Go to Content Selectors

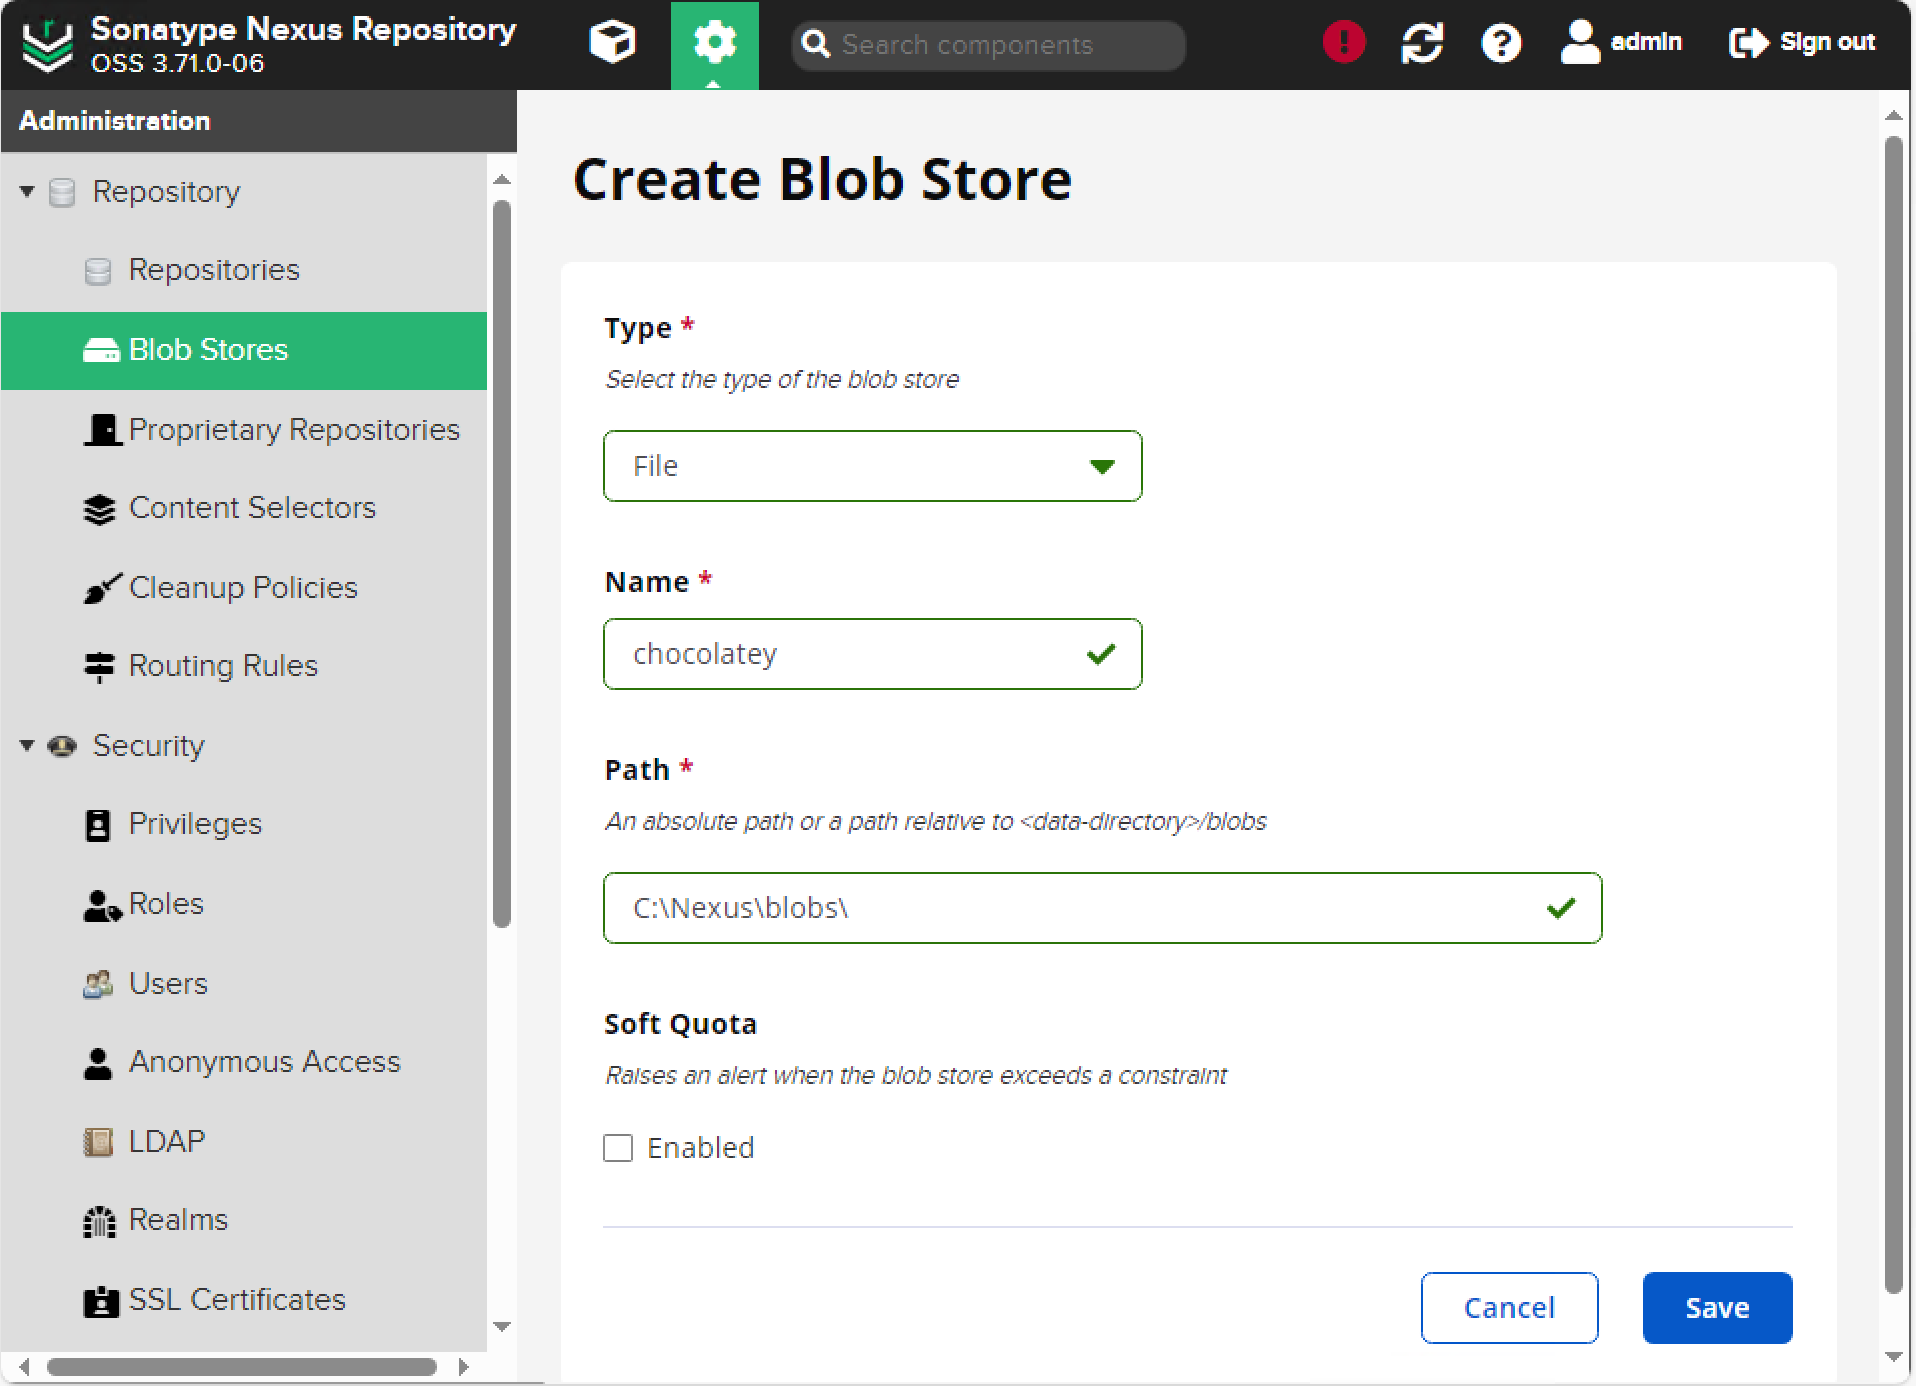pos(252,508)
